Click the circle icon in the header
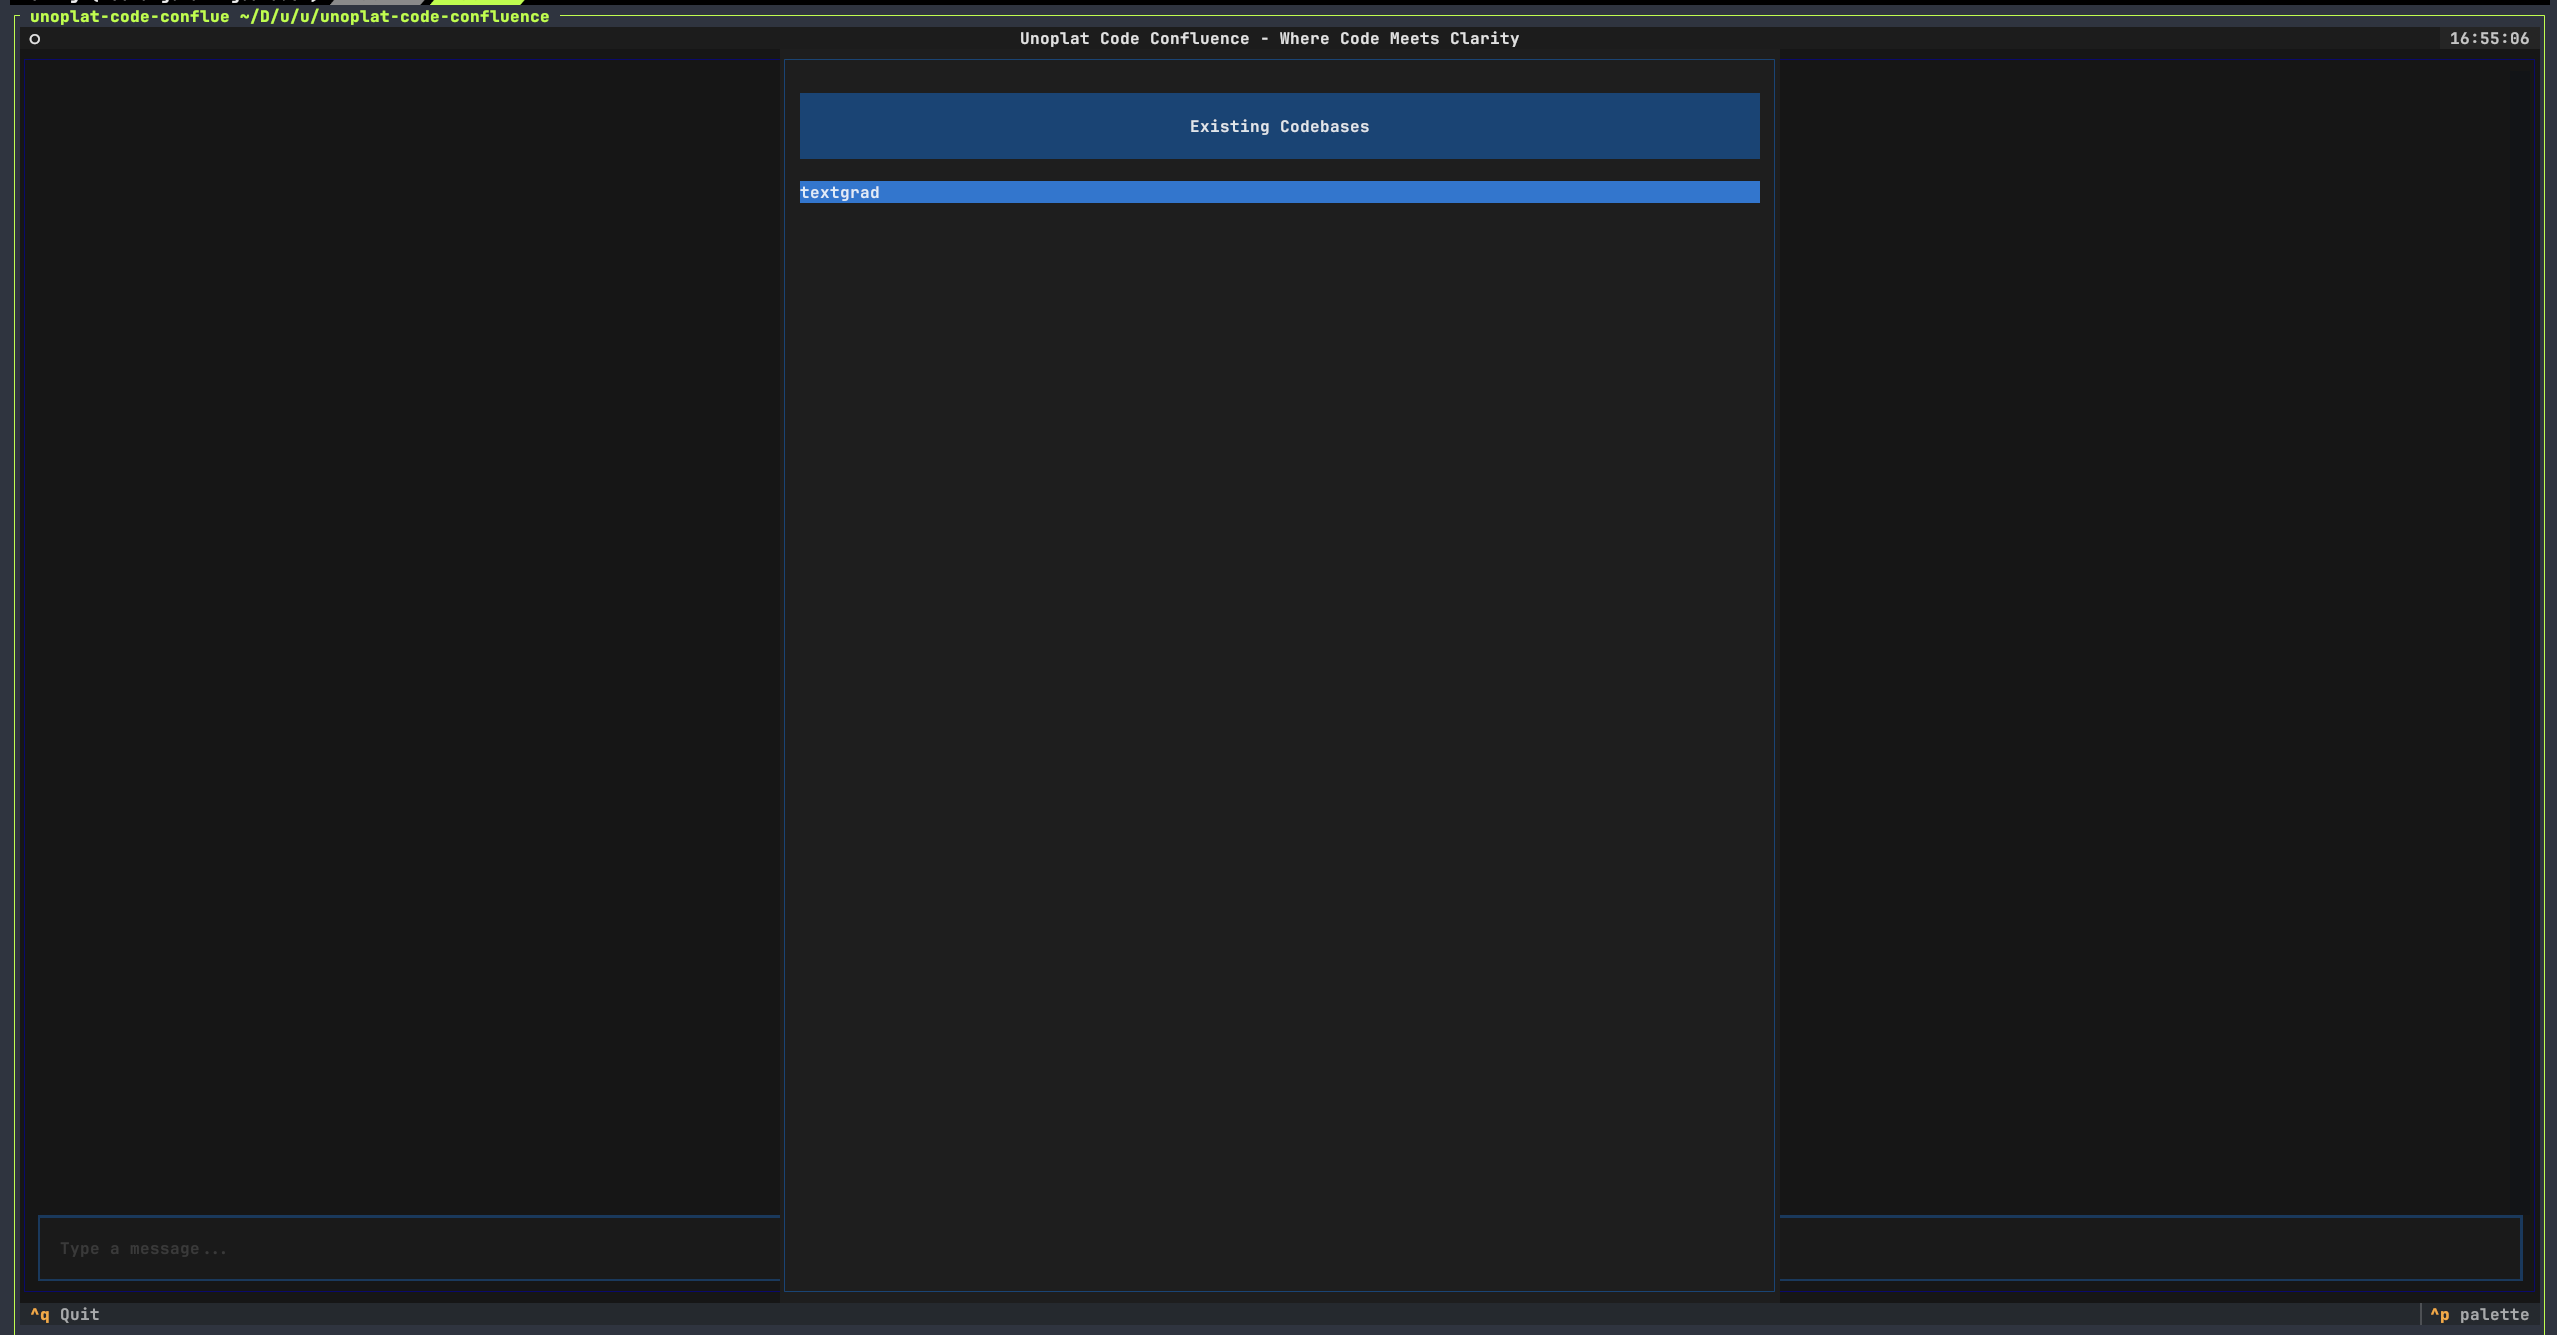 [35, 39]
